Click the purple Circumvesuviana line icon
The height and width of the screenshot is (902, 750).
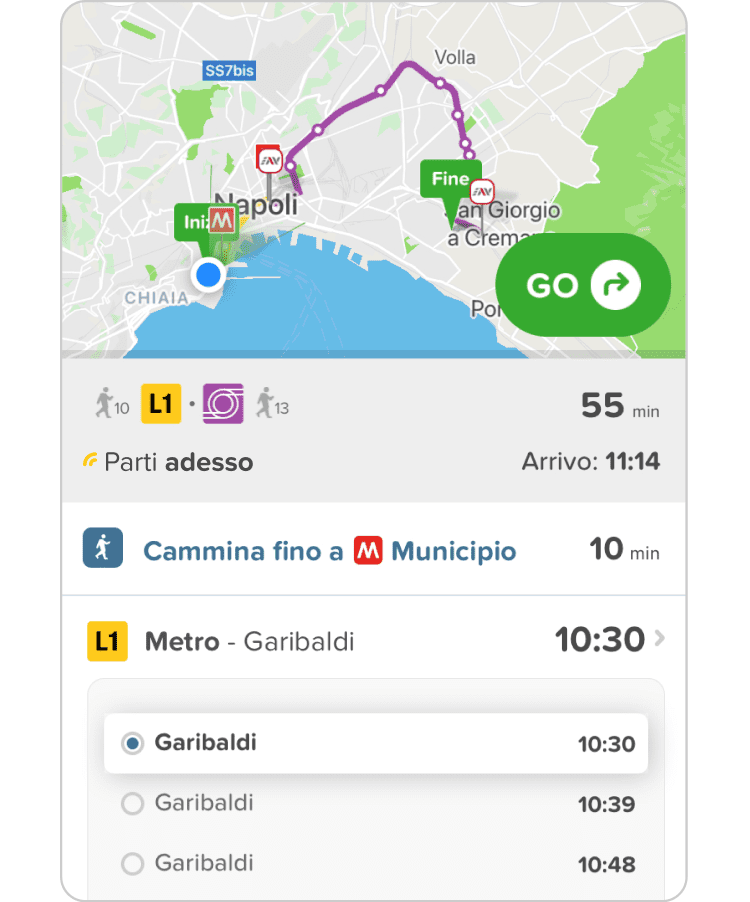click(223, 404)
